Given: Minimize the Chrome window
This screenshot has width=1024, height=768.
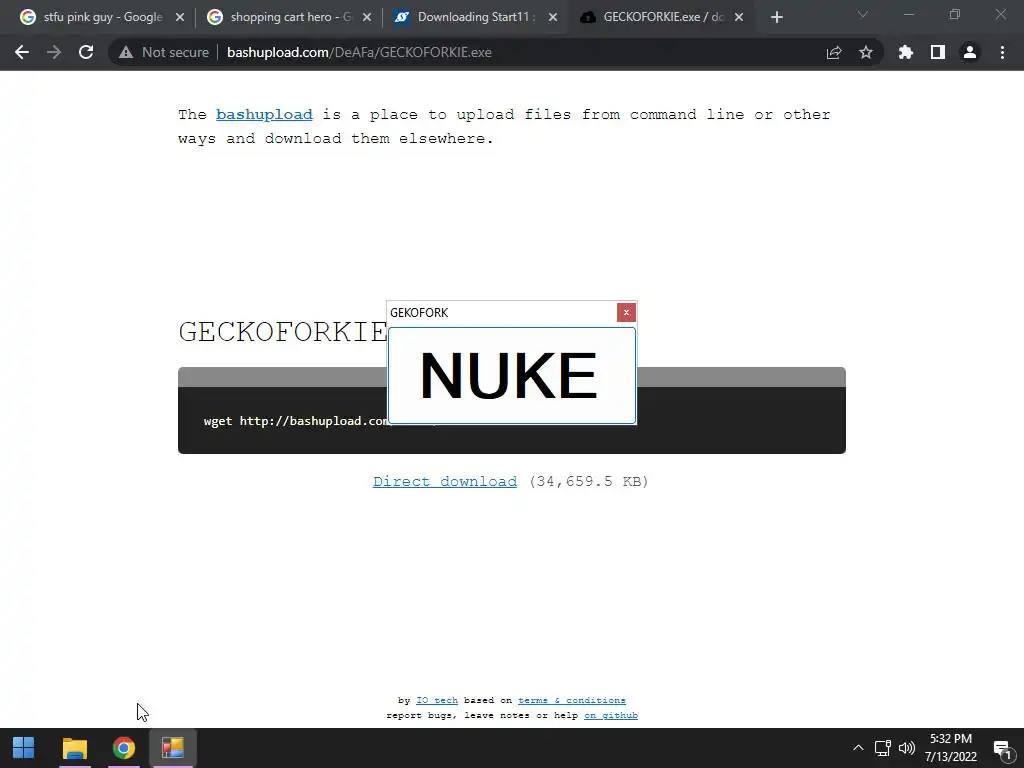Looking at the screenshot, I should [908, 14].
